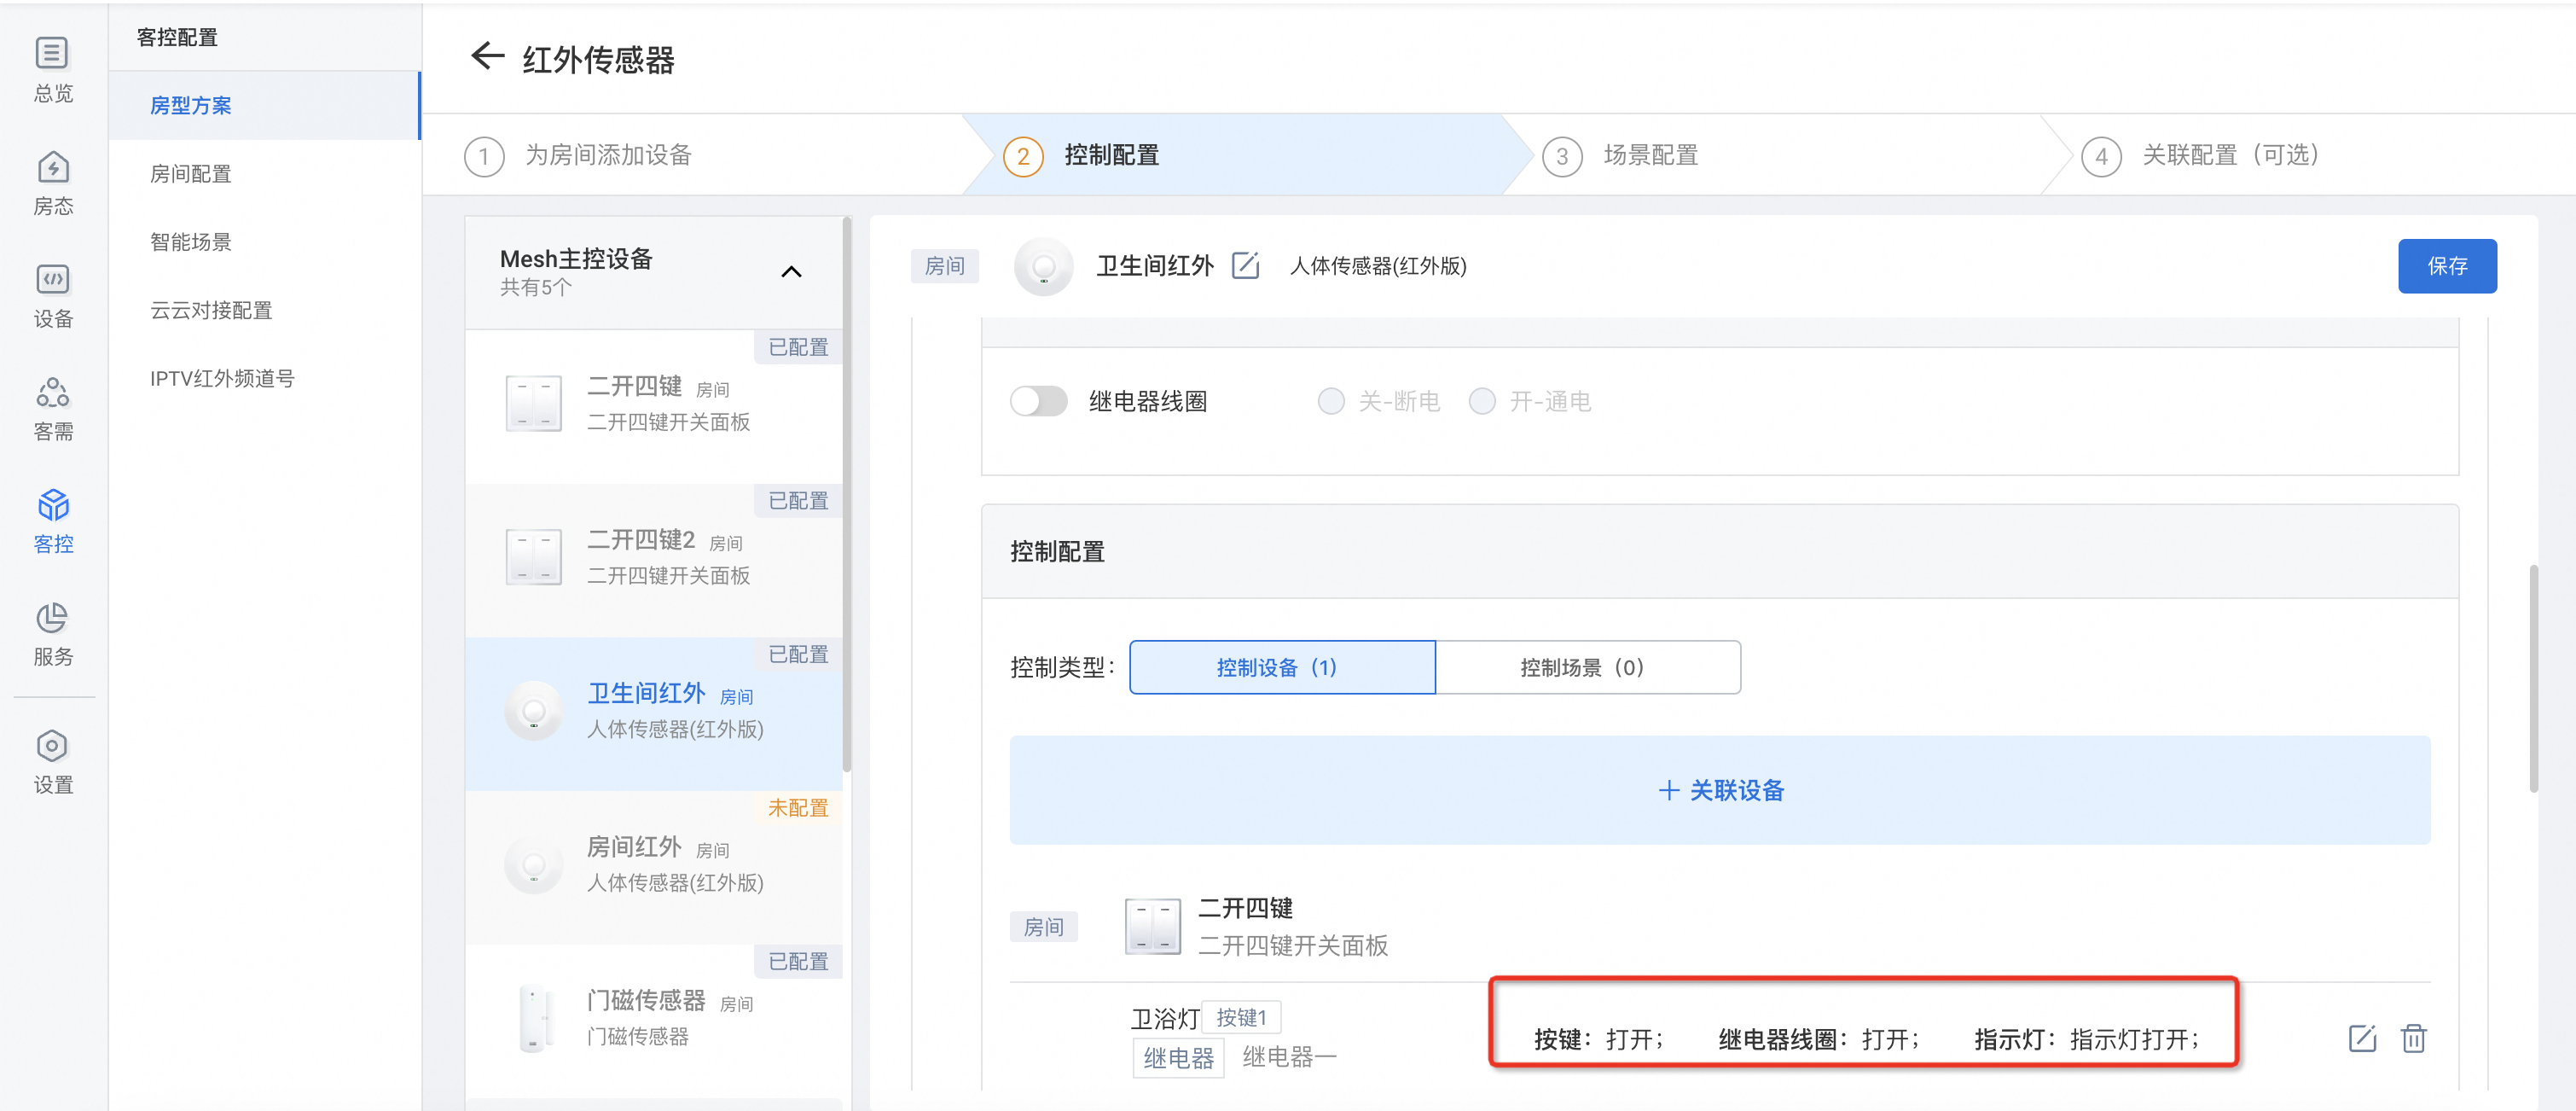
Task: Click the 房间 tag beside 卫生间红外 header
Action: [944, 266]
